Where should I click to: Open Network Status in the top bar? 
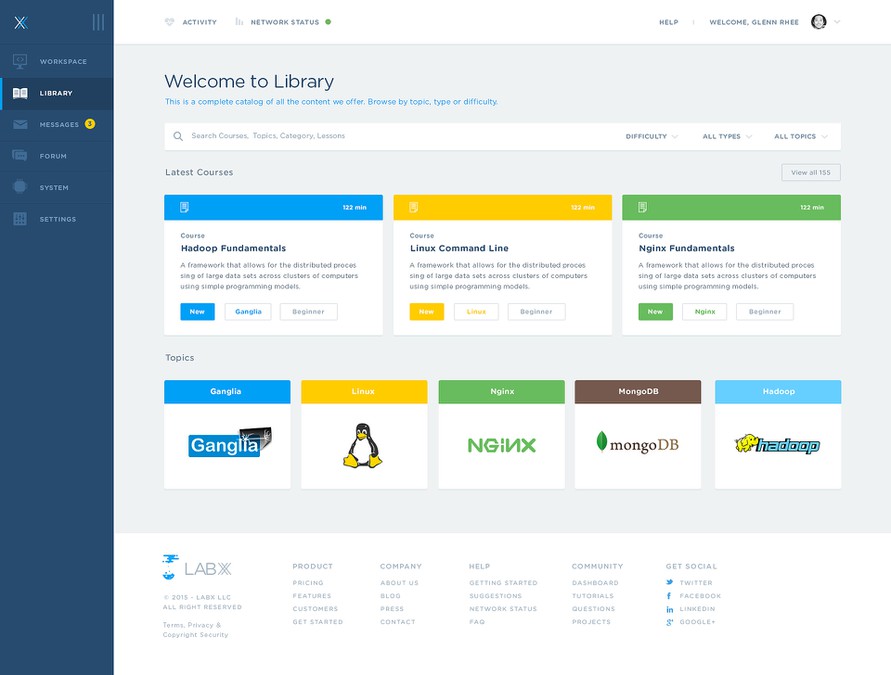tap(284, 22)
